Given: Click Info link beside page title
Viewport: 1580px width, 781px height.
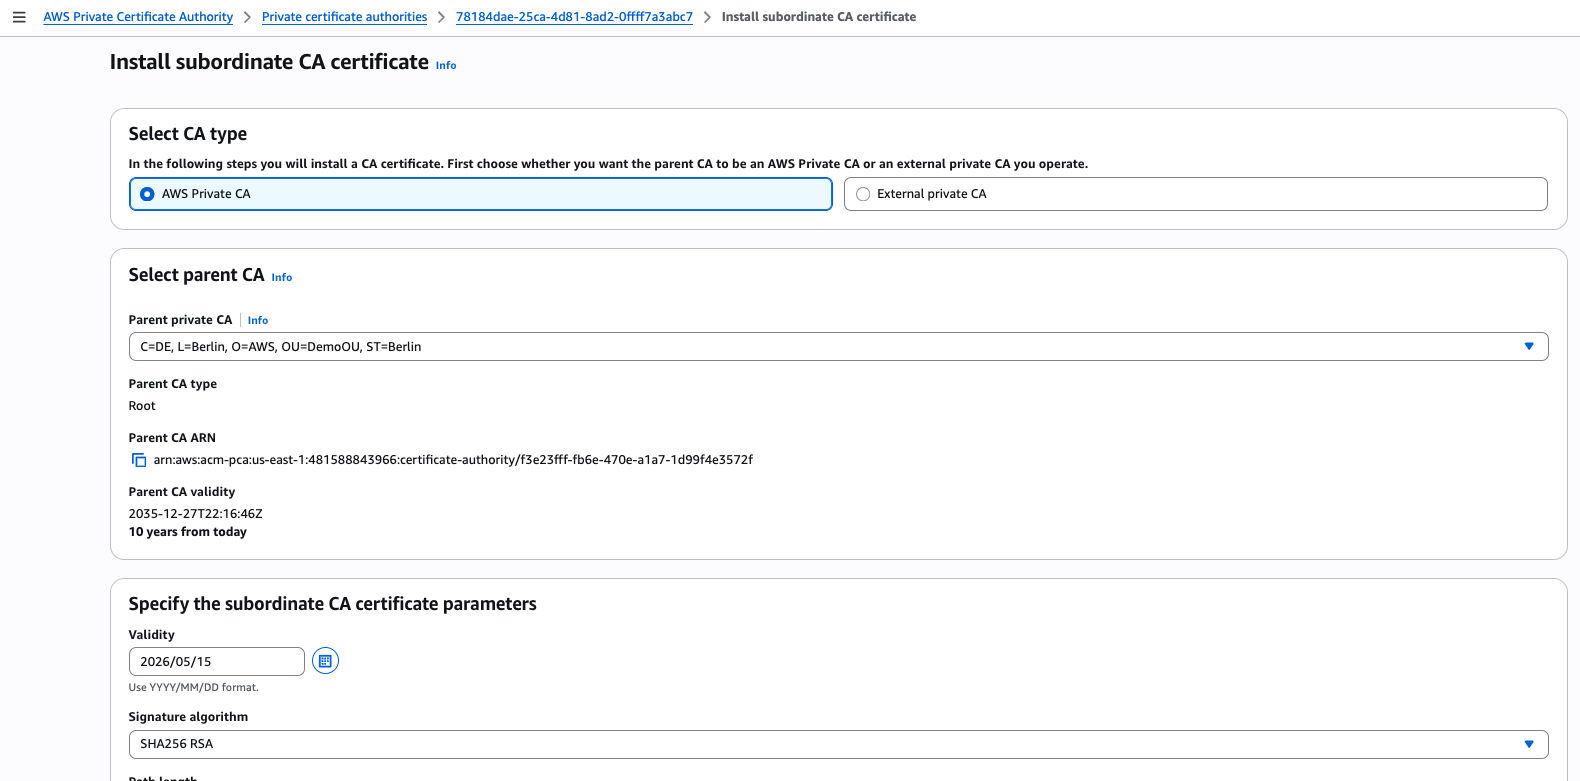Looking at the screenshot, I should pyautogui.click(x=446, y=65).
